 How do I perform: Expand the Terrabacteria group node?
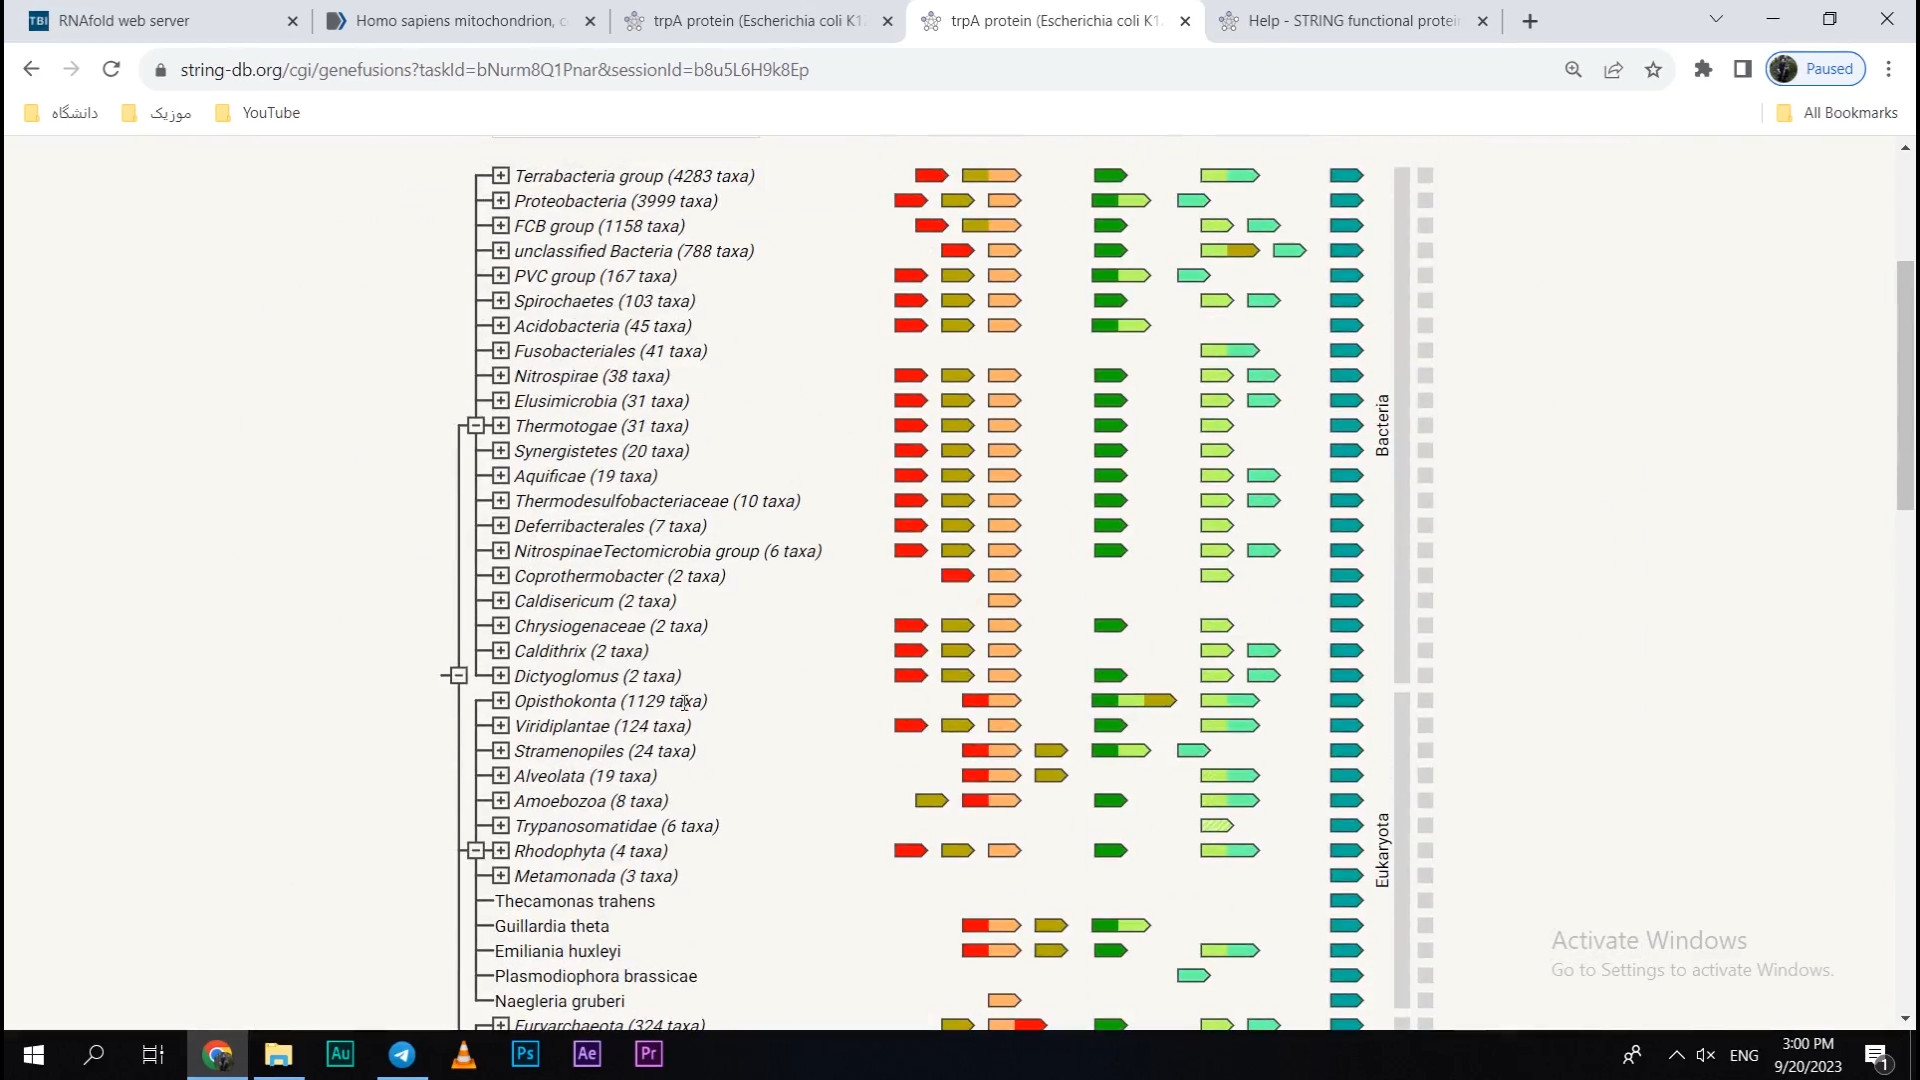[501, 176]
